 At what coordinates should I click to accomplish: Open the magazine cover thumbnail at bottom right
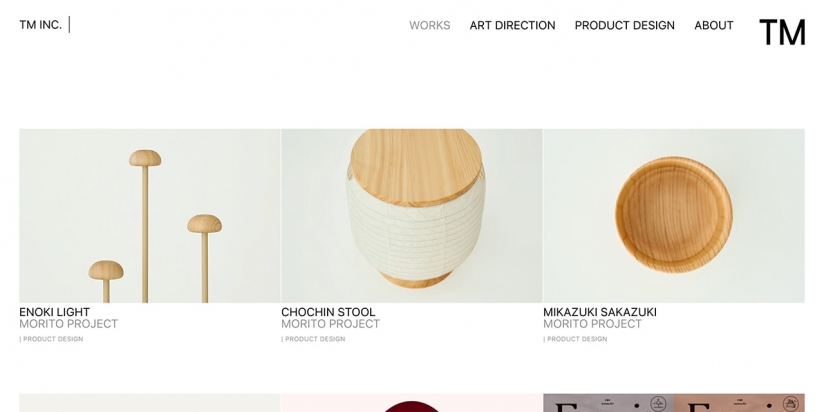click(x=674, y=403)
